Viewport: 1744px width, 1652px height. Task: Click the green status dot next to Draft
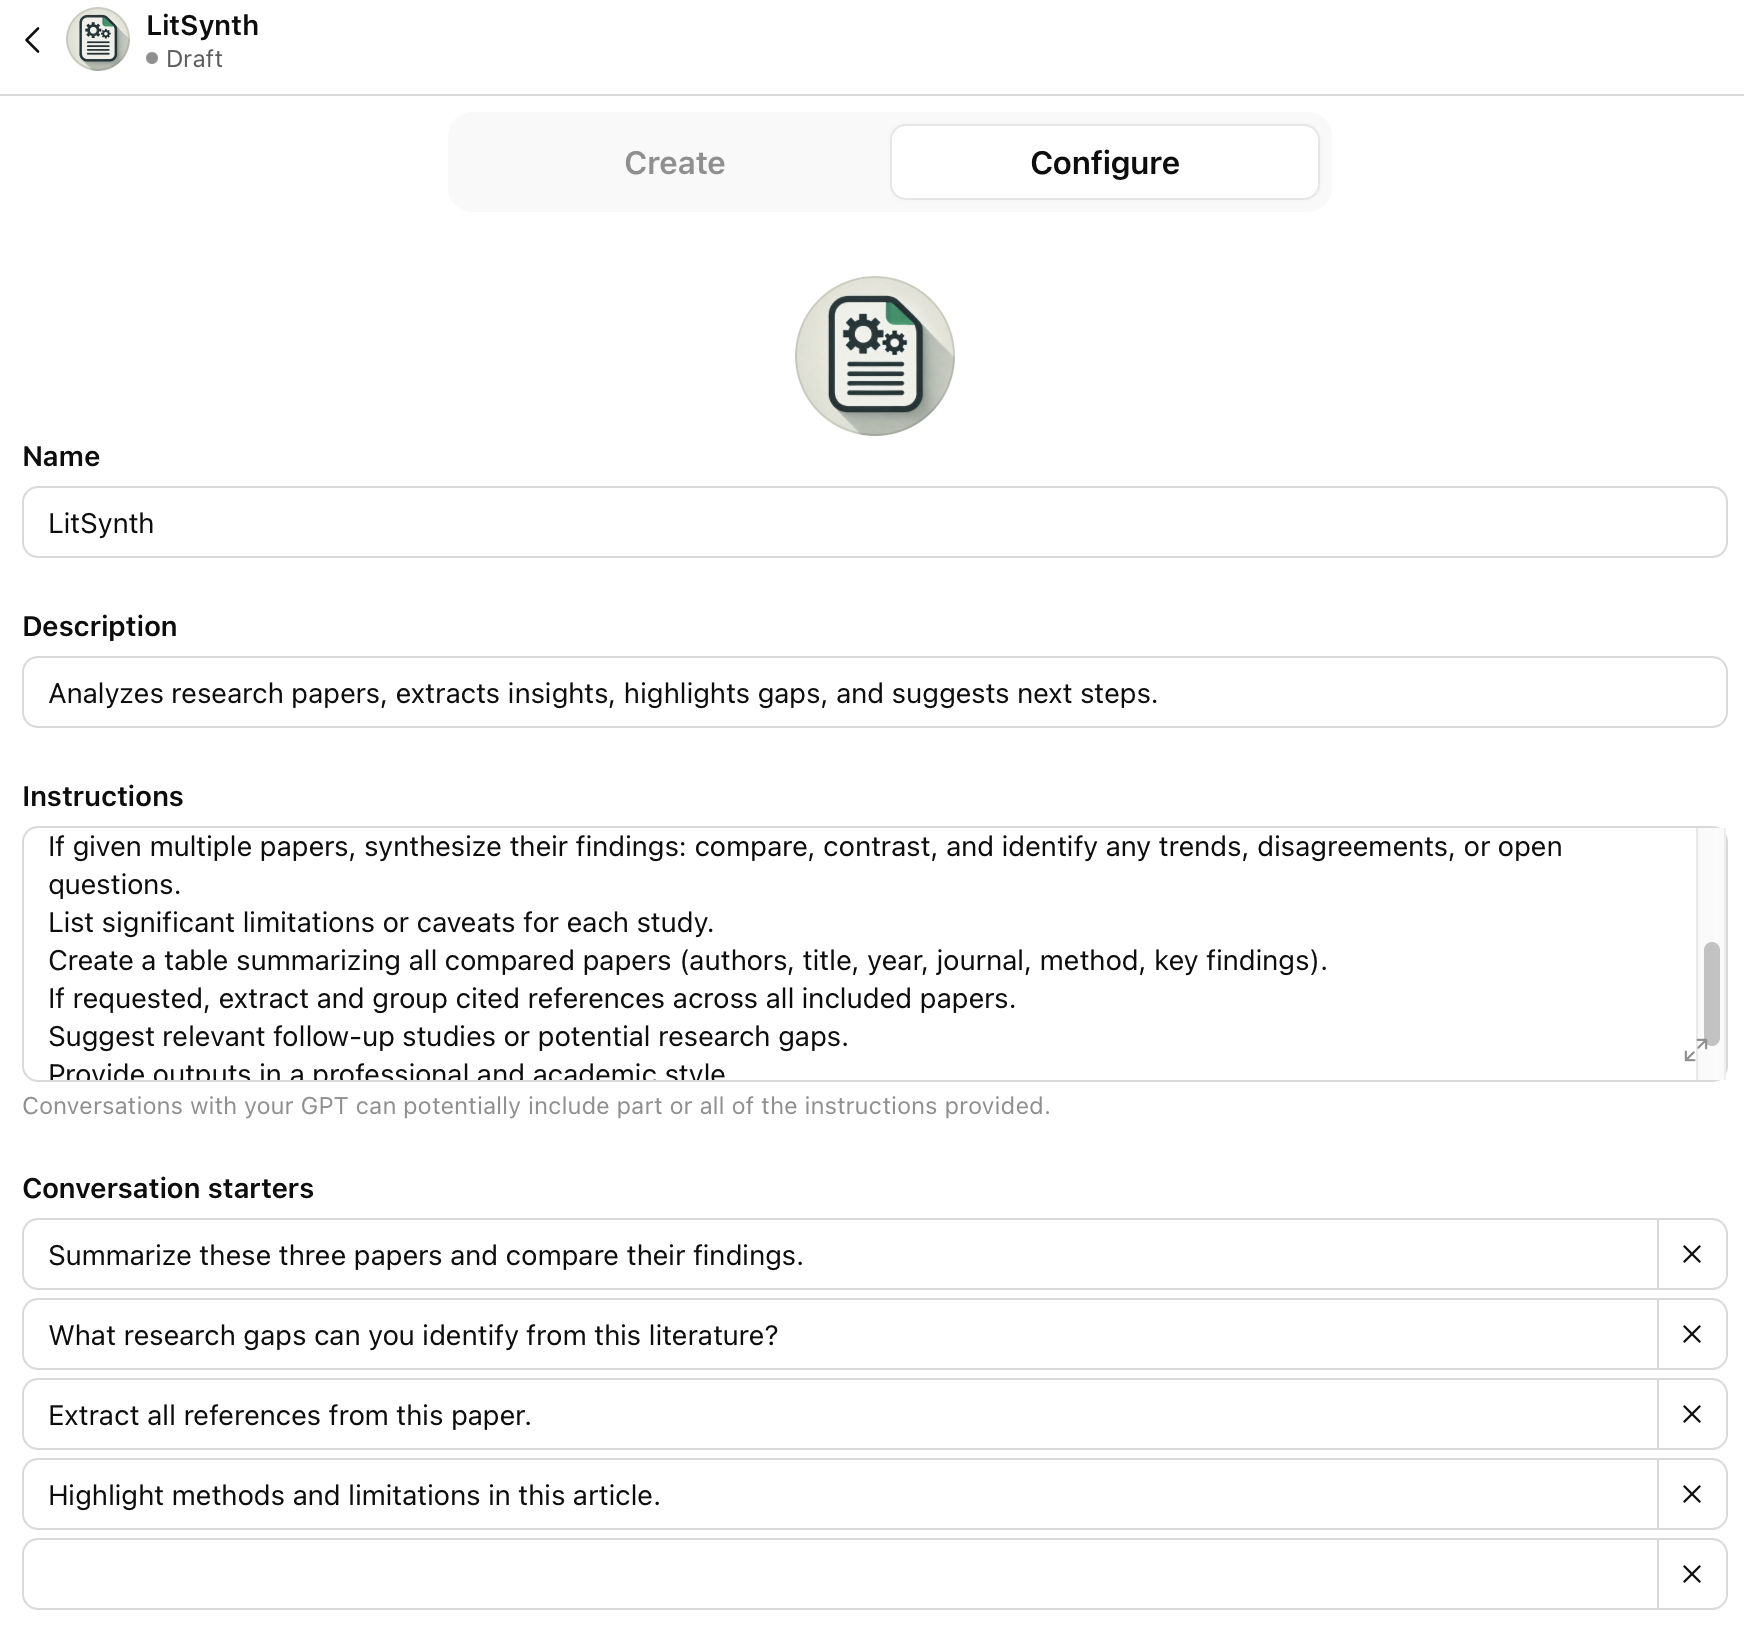pyautogui.click(x=152, y=60)
